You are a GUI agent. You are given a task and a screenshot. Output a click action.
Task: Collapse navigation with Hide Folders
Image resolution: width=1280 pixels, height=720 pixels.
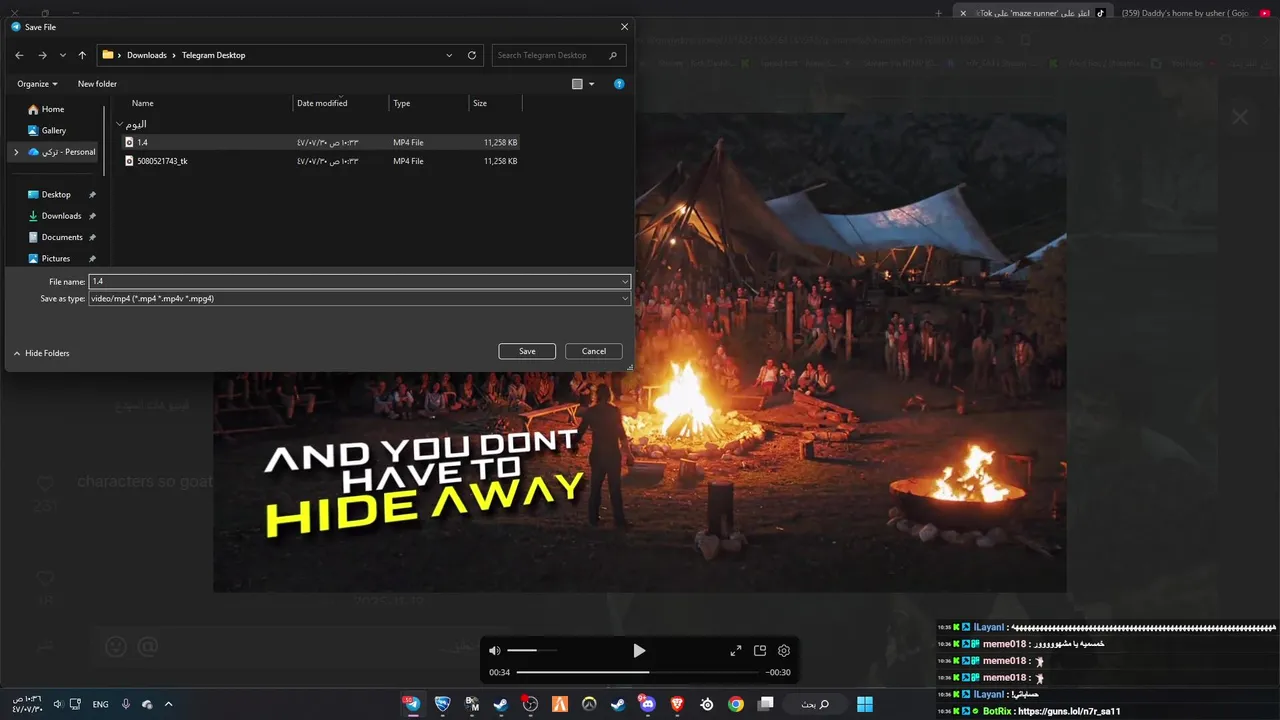coord(41,353)
